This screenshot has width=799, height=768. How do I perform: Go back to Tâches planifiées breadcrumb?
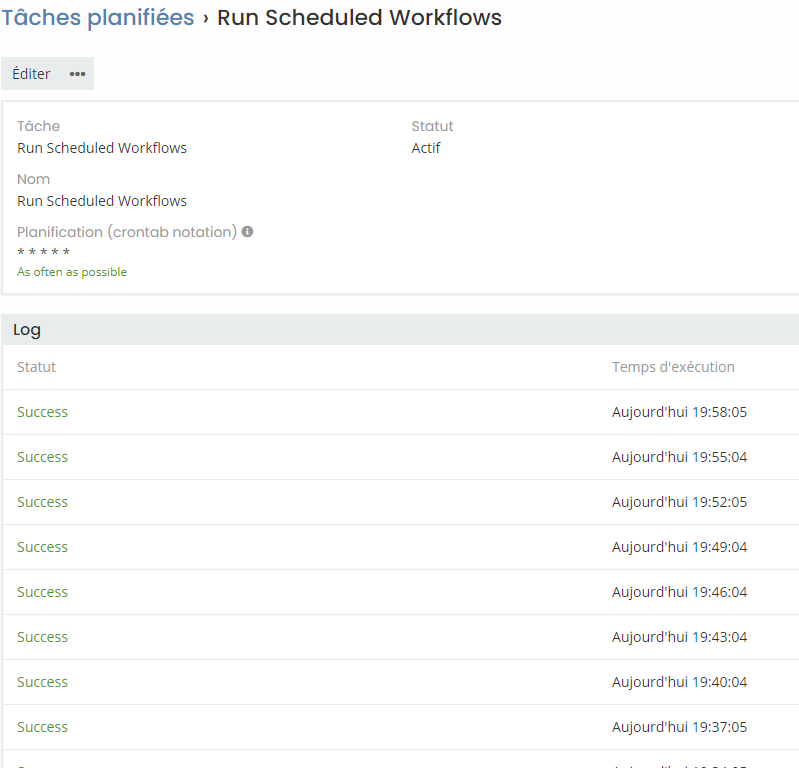pyautogui.click(x=98, y=18)
